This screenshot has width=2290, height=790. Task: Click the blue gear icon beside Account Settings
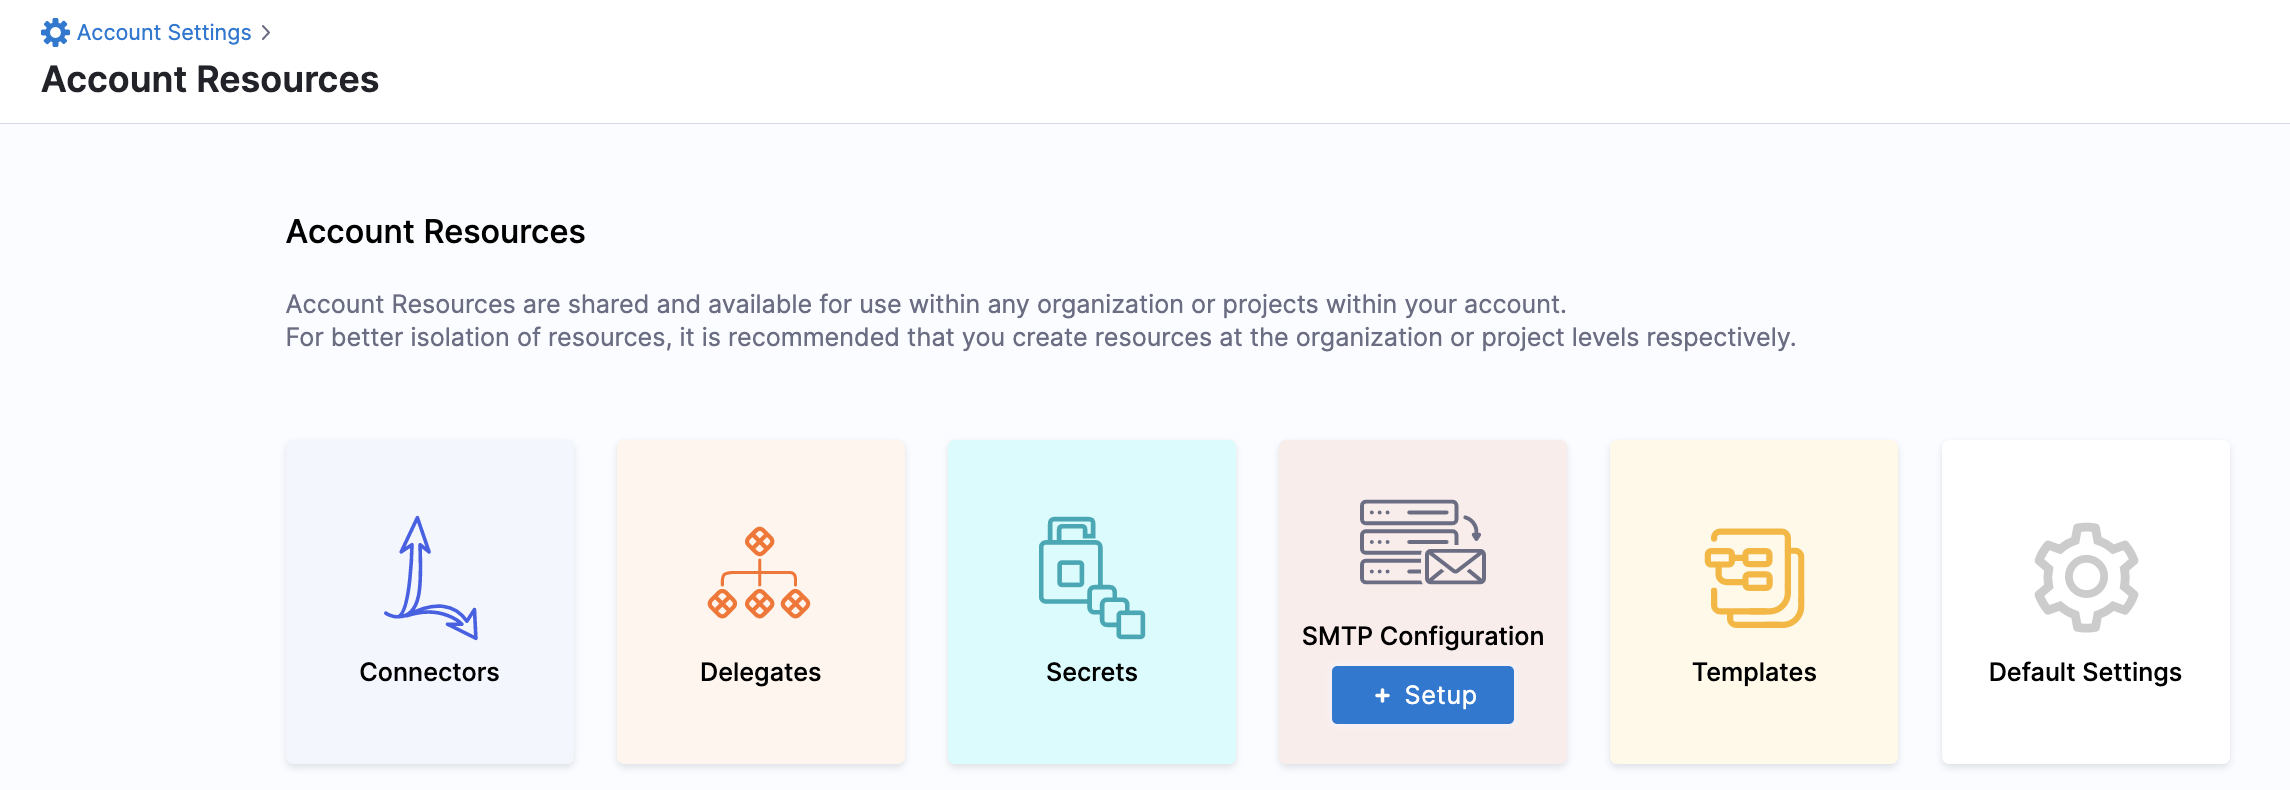[55, 33]
